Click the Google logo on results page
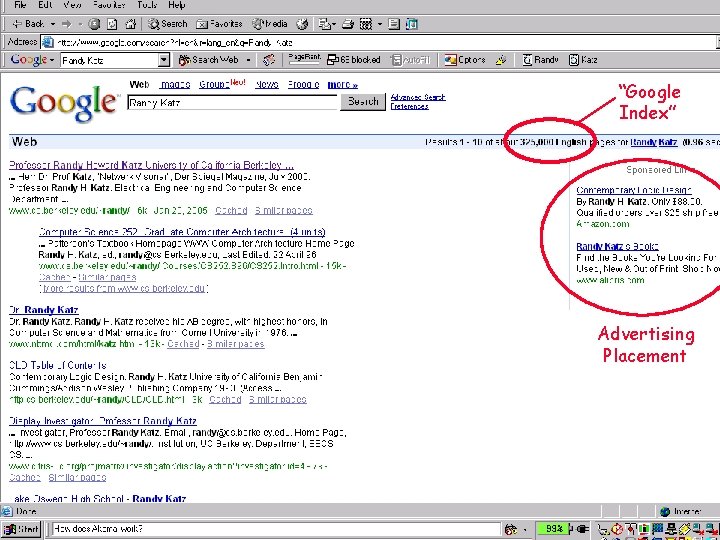Screen dimensions: 720x540 63,103
